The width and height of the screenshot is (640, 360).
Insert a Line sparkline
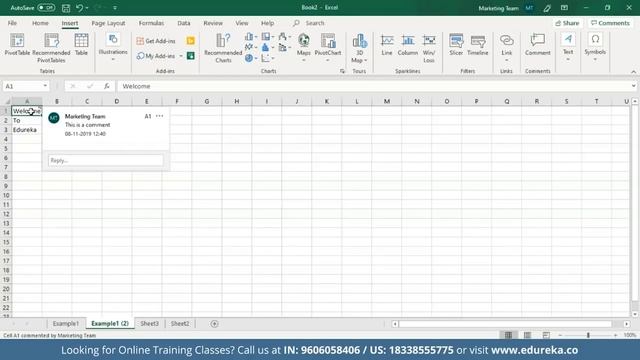387,45
